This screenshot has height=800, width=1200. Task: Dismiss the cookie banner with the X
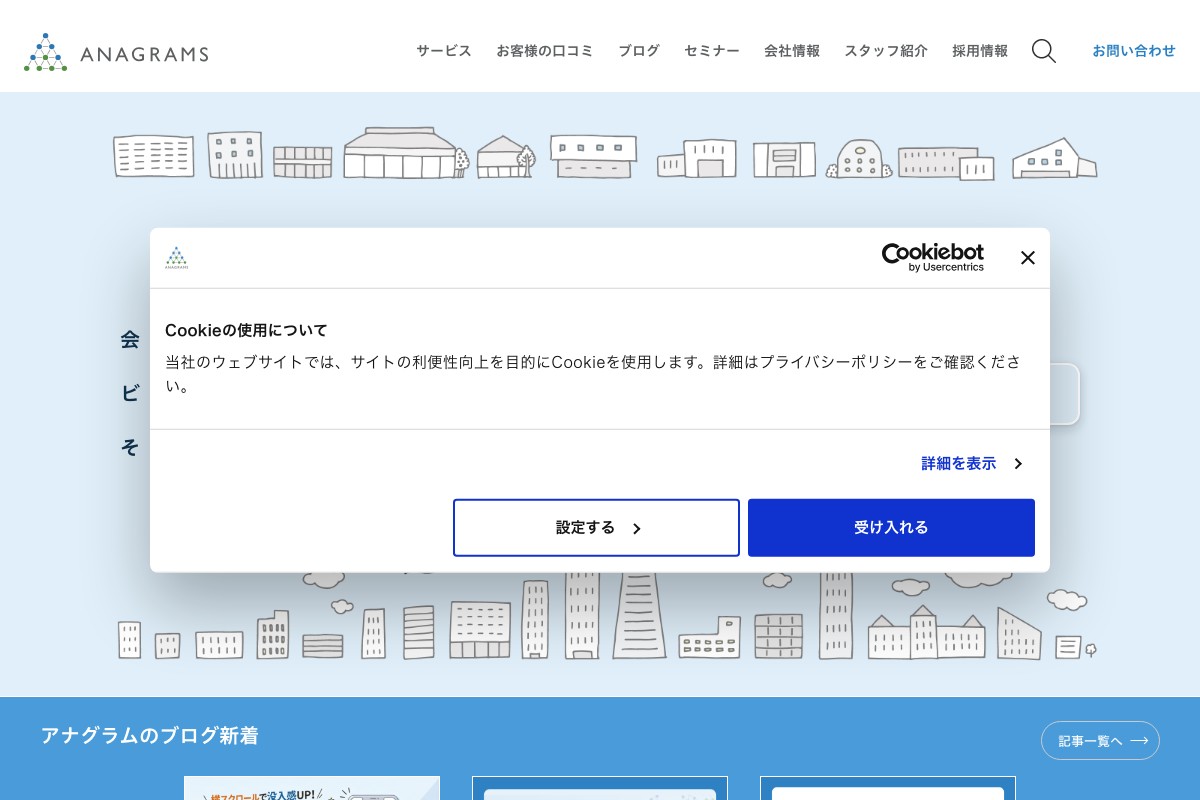coord(1028,258)
